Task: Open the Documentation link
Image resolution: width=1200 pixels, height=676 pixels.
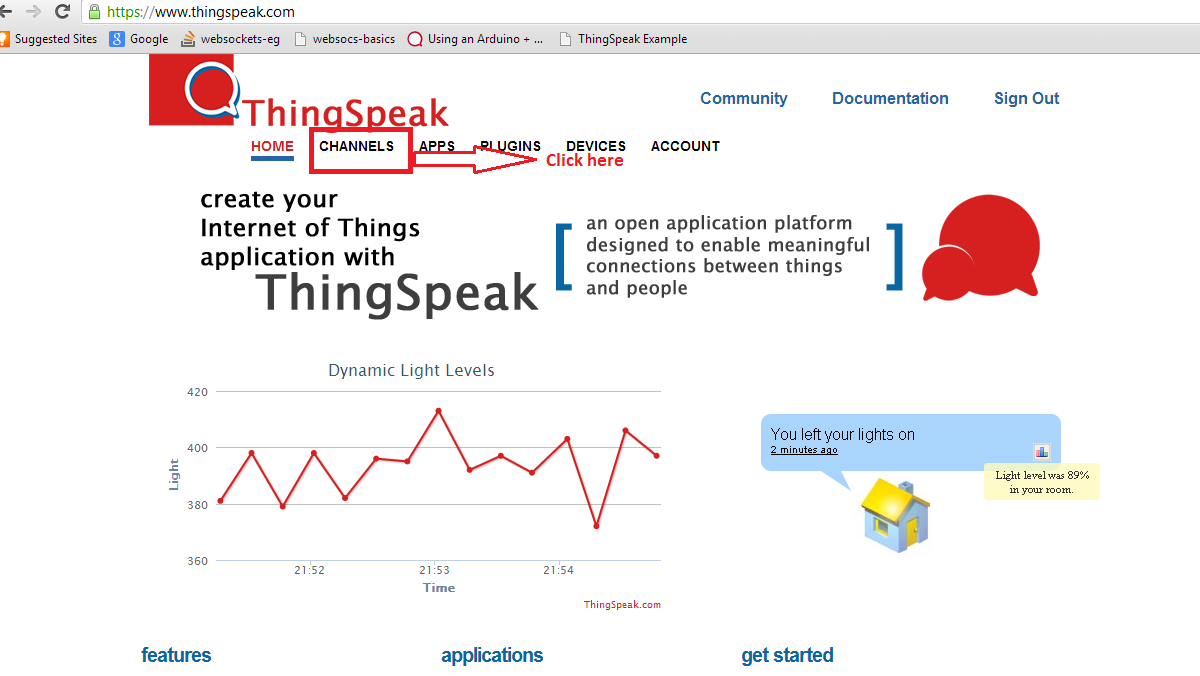Action: [890, 98]
